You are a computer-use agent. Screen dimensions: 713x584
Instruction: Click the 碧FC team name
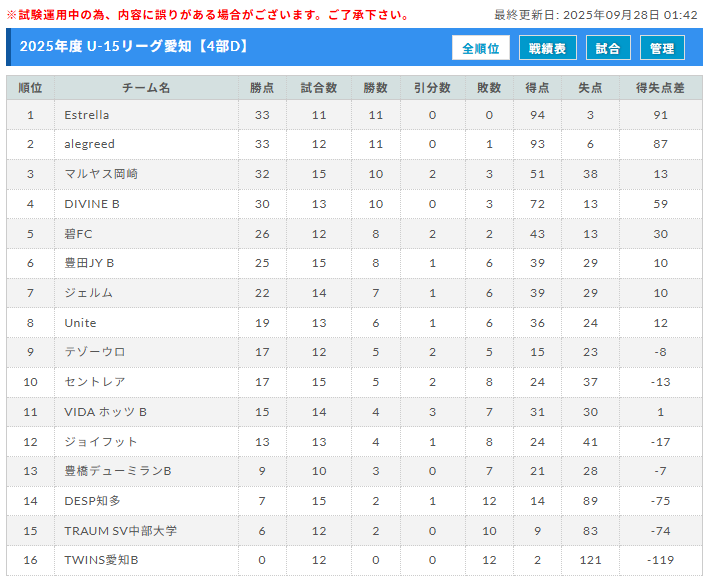pyautogui.click(x=78, y=234)
